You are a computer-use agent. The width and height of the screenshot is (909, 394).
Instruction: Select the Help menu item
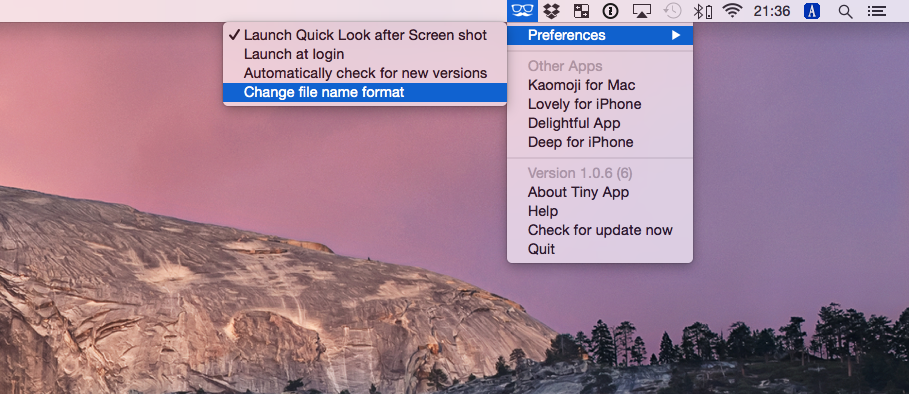pyautogui.click(x=600, y=211)
